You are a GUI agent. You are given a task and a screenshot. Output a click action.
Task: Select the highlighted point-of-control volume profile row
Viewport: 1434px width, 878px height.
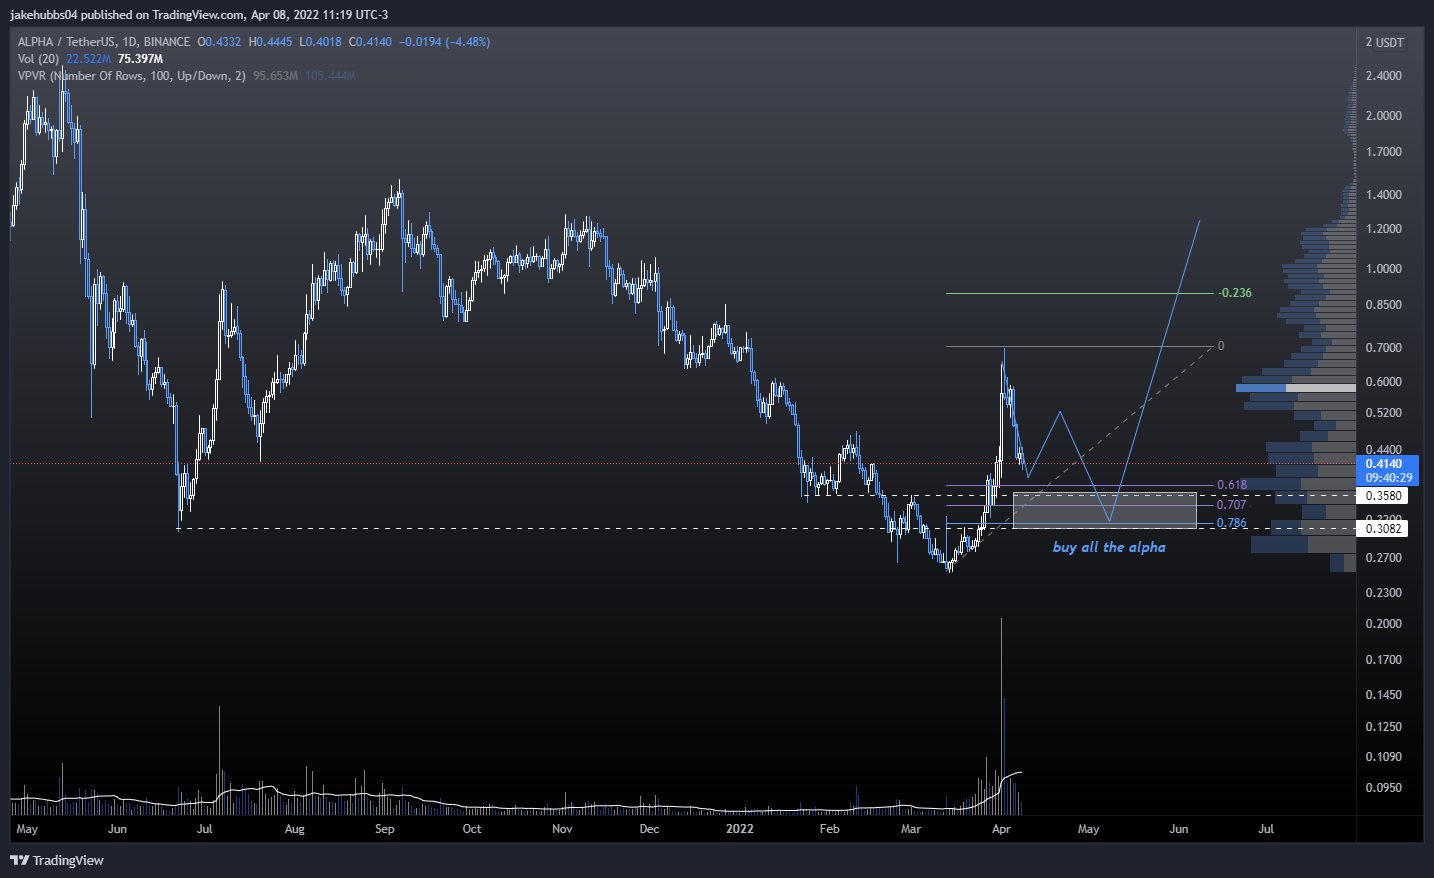point(1295,388)
